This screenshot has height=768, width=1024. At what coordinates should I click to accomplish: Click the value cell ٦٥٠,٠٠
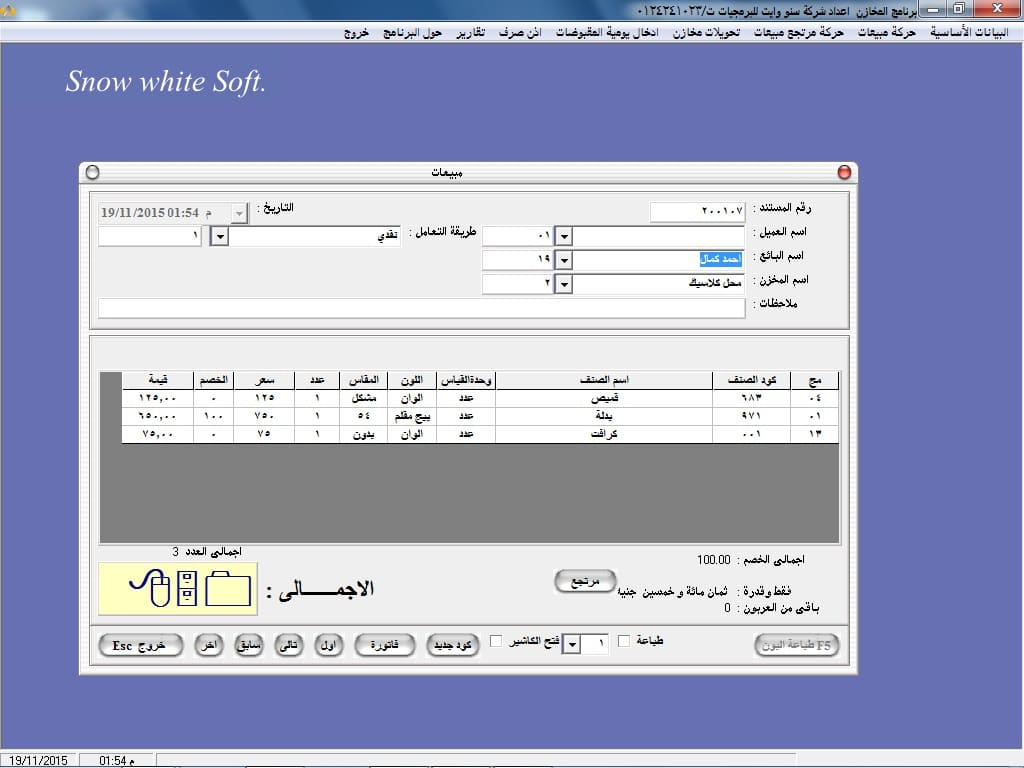click(157, 416)
